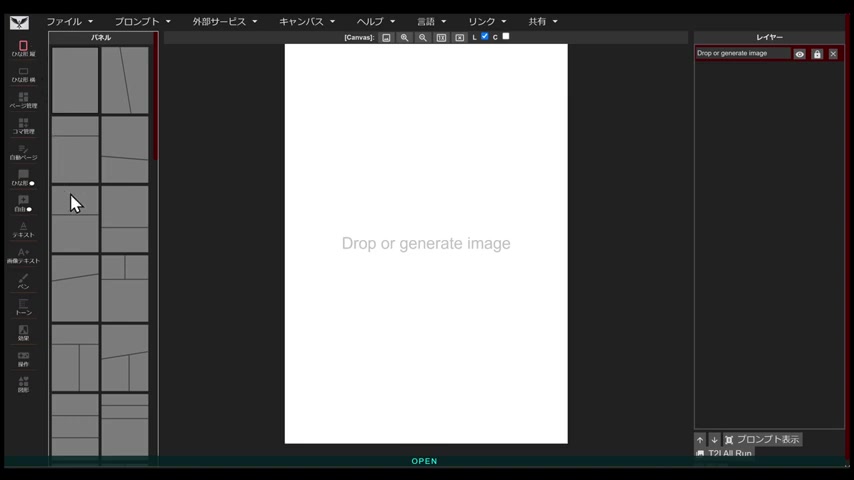Open the ヘルプ menu
The height and width of the screenshot is (480, 854).
[x=375, y=21]
